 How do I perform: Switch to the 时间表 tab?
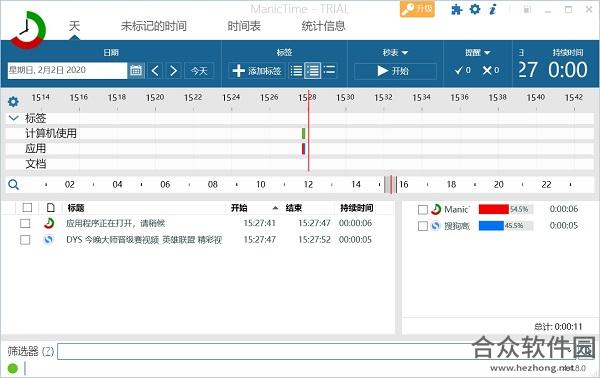(x=244, y=26)
